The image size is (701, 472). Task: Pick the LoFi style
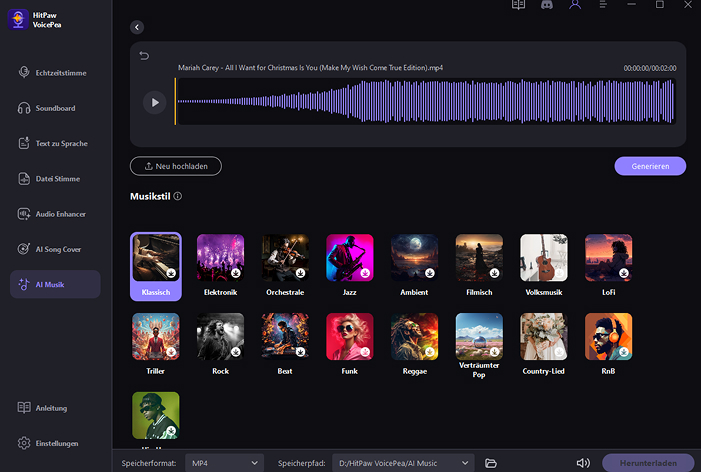coord(608,266)
